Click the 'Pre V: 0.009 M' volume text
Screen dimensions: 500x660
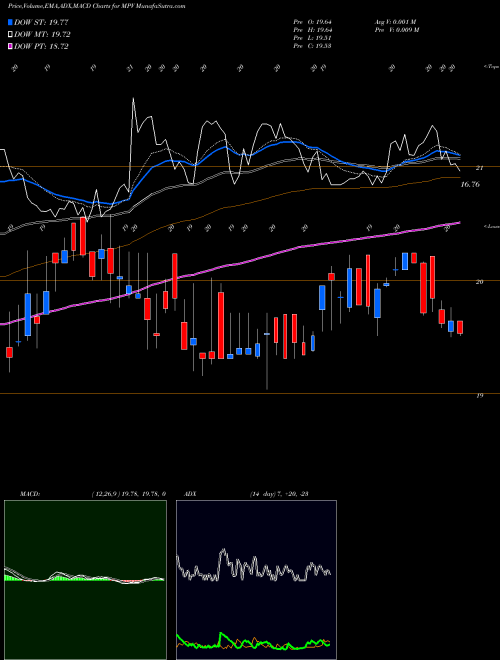point(396,30)
